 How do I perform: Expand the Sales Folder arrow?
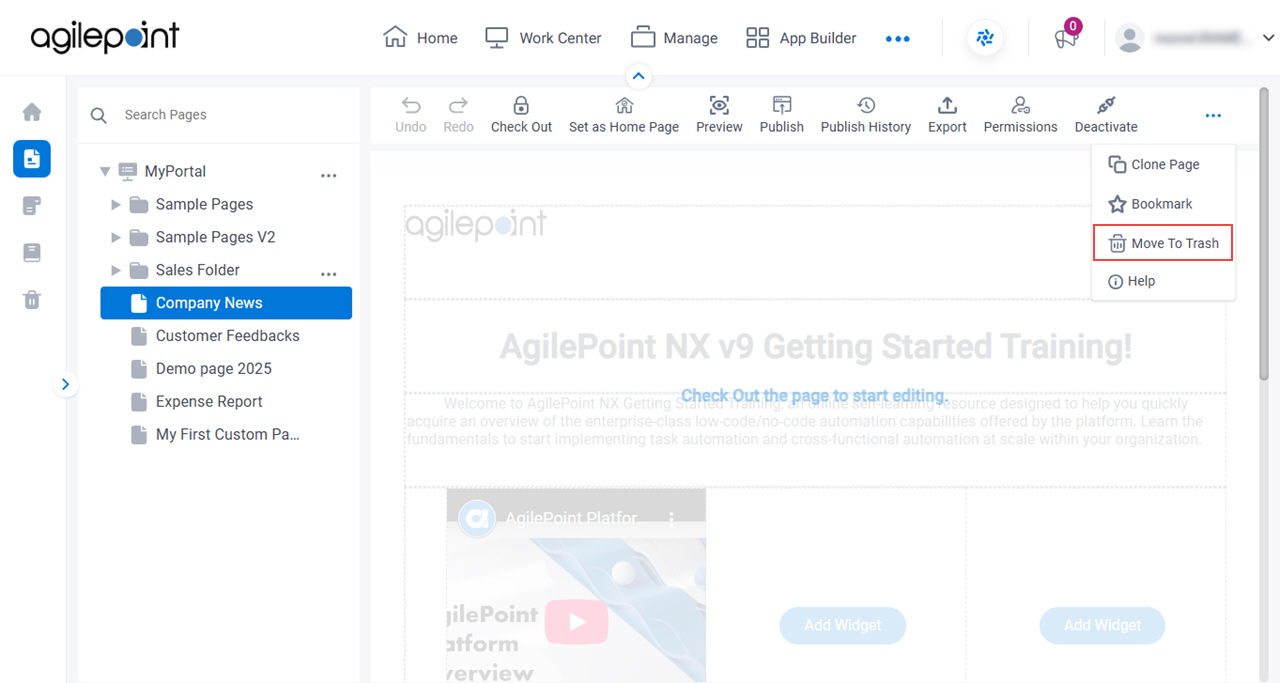pyautogui.click(x=116, y=270)
